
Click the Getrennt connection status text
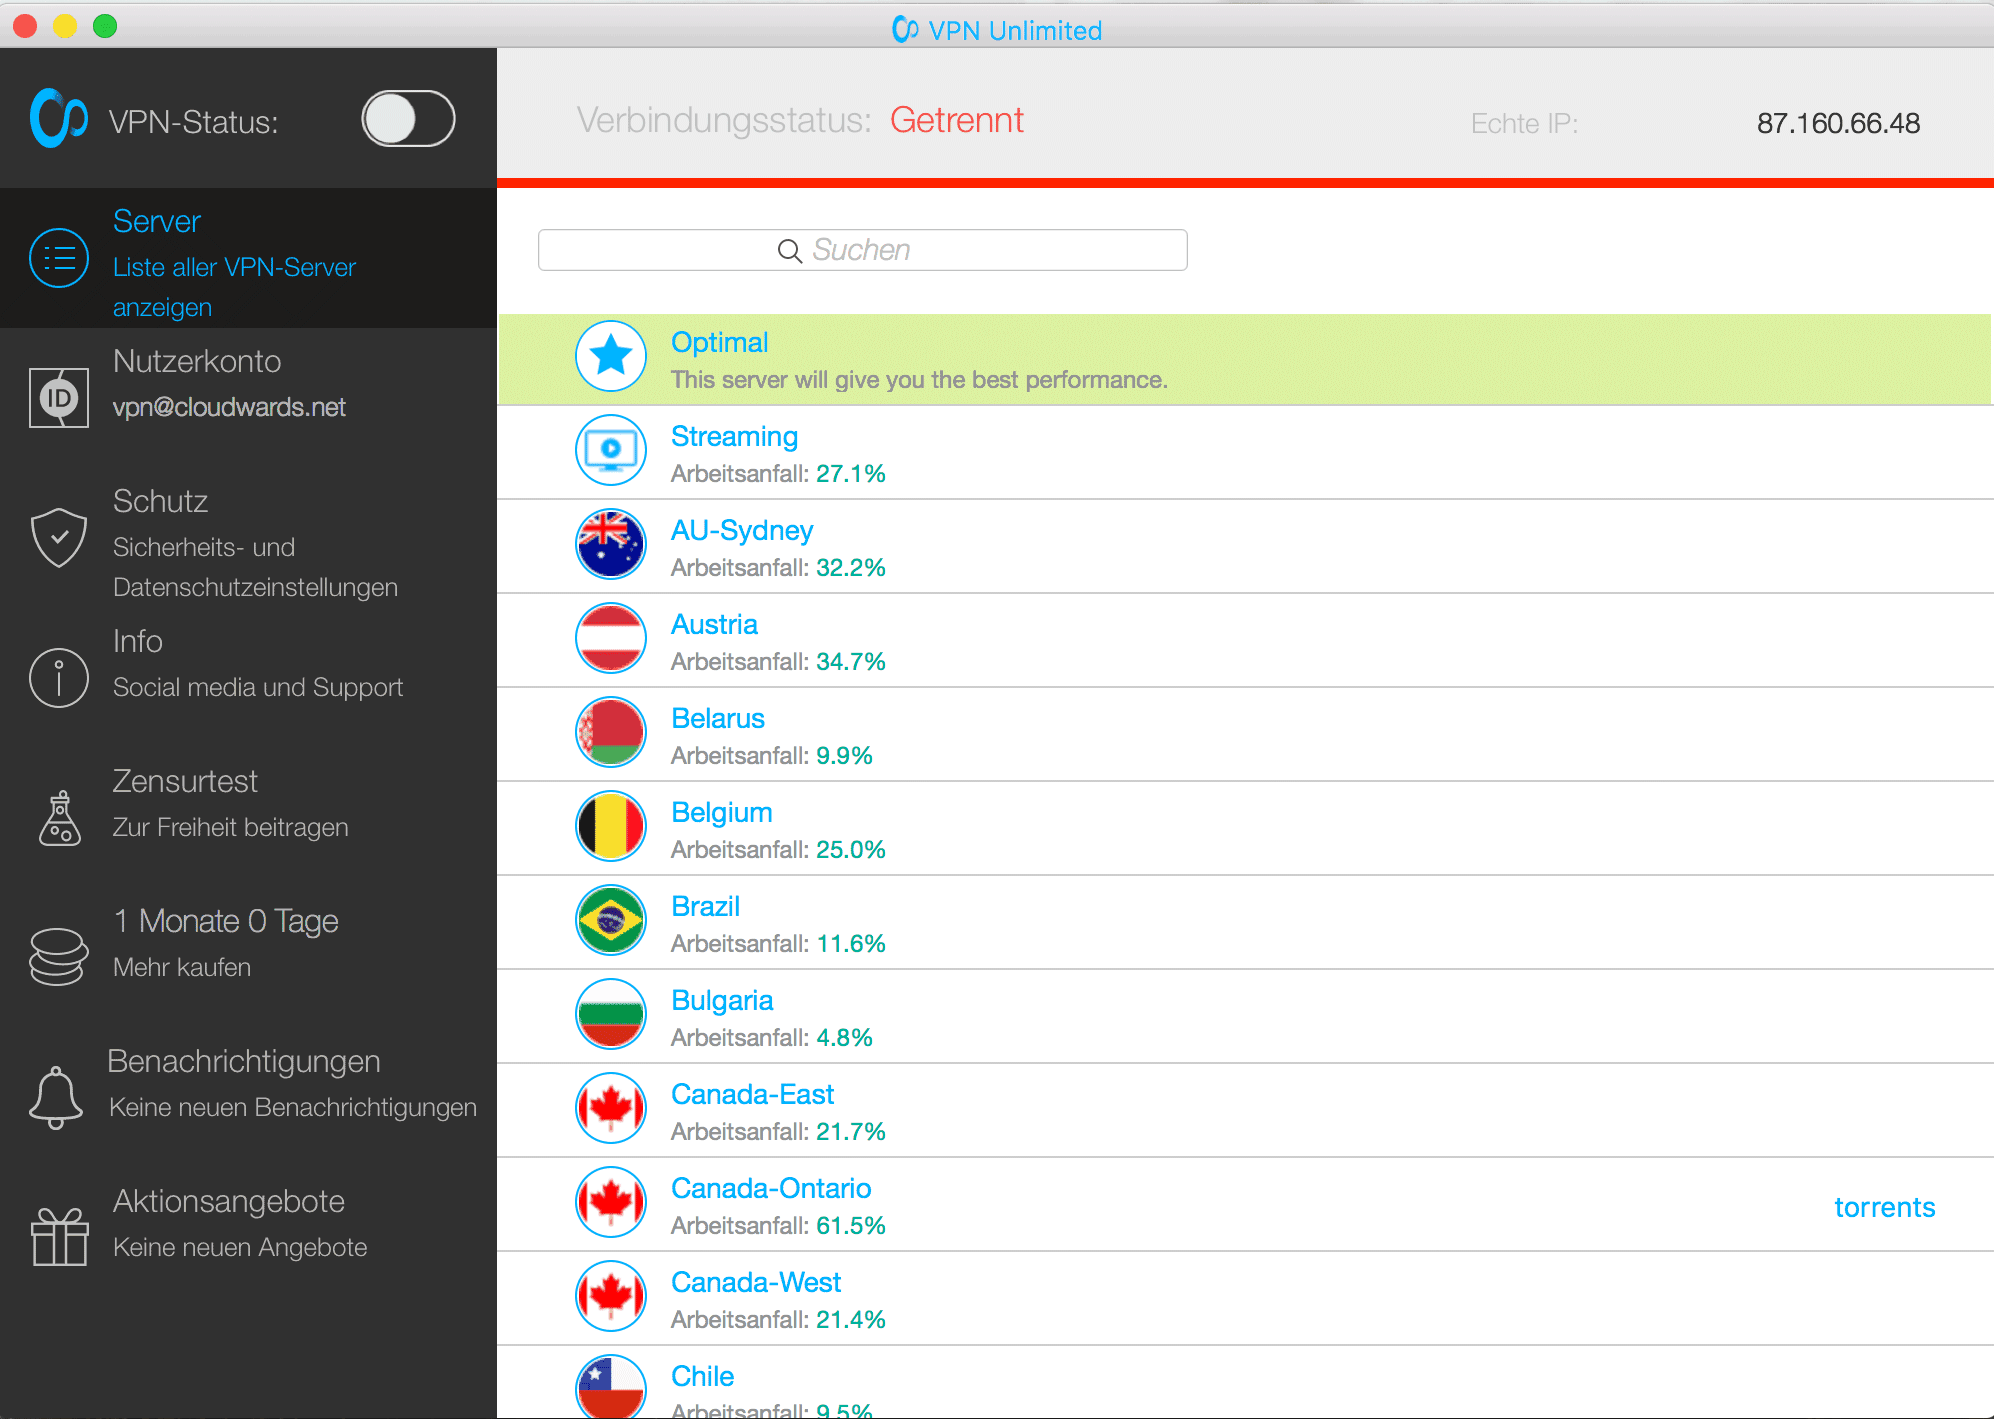coord(957,120)
